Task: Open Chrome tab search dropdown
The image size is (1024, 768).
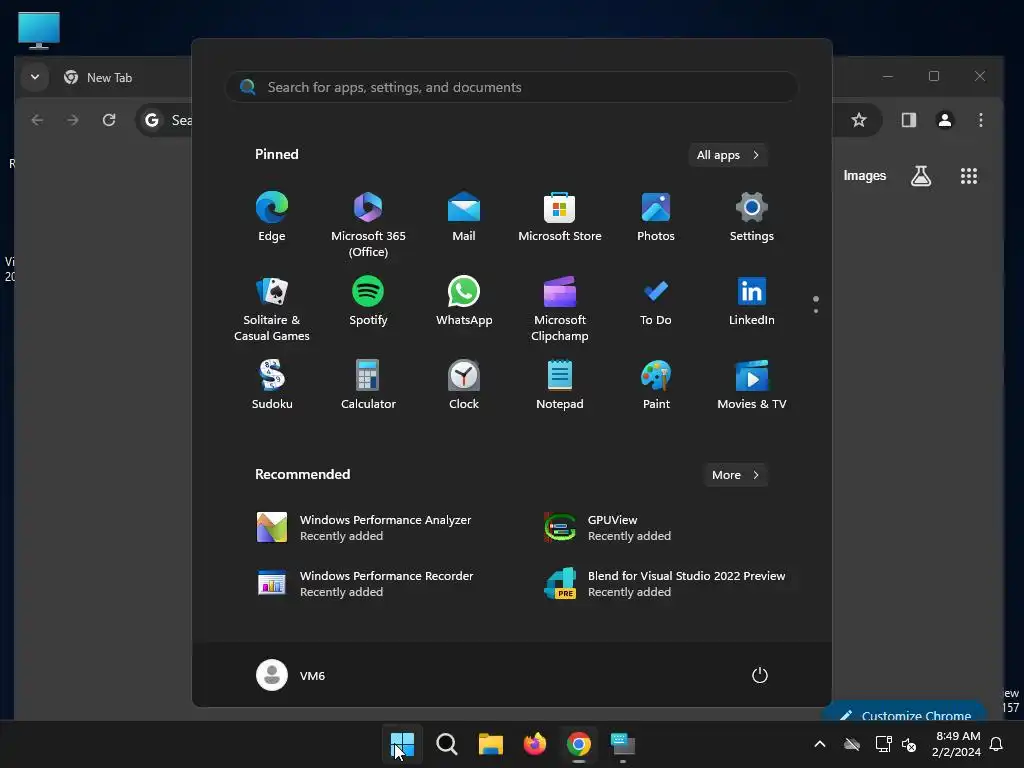Action: (35, 77)
